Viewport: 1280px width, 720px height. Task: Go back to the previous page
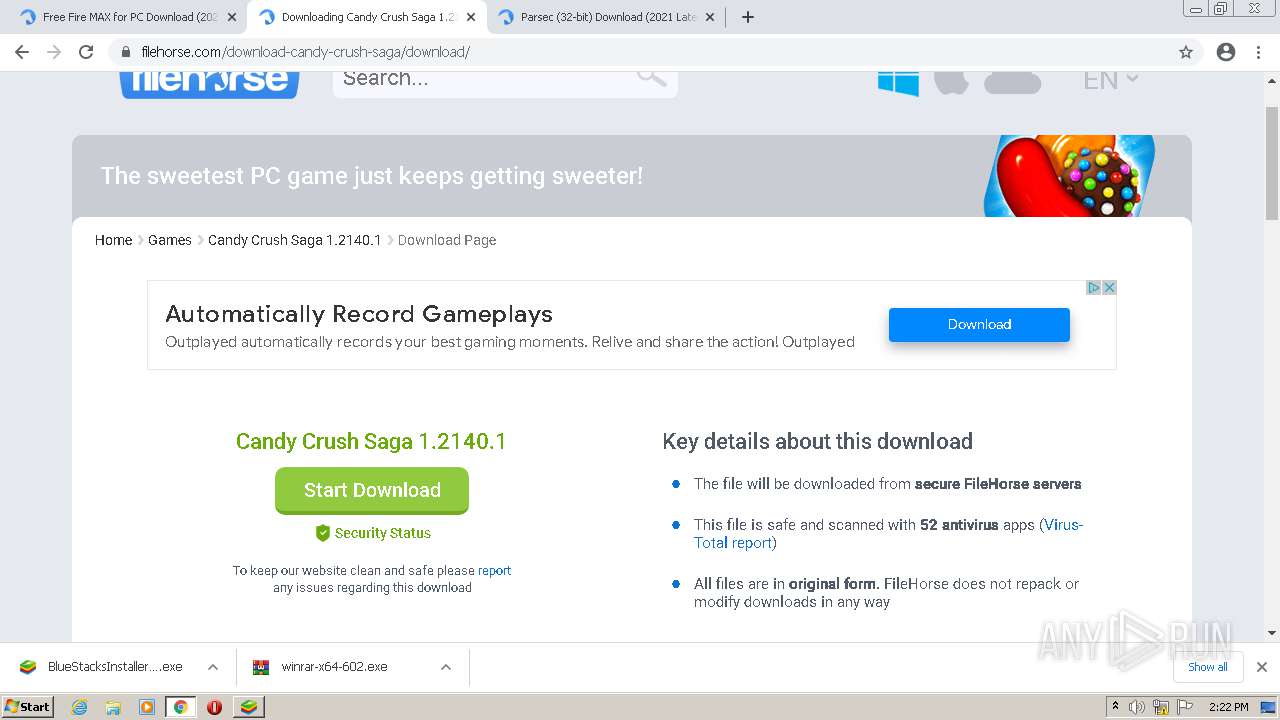point(22,52)
